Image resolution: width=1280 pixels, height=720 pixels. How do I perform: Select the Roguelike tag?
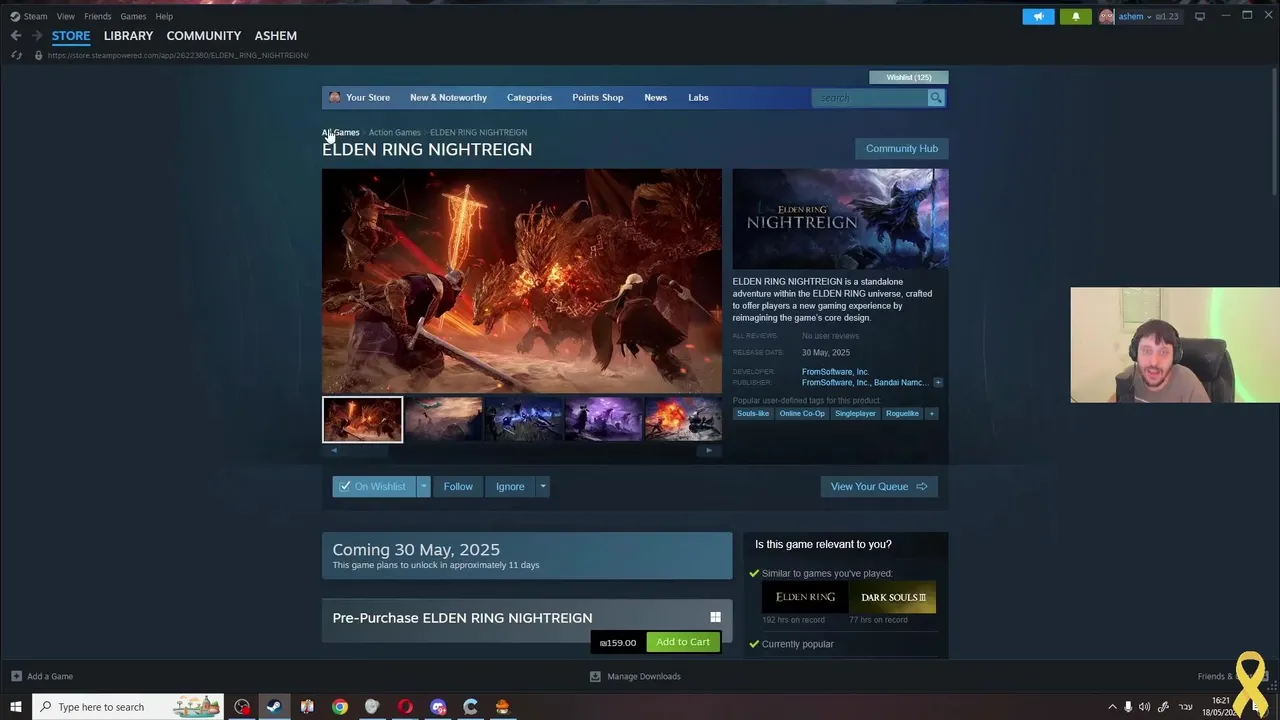click(902, 413)
